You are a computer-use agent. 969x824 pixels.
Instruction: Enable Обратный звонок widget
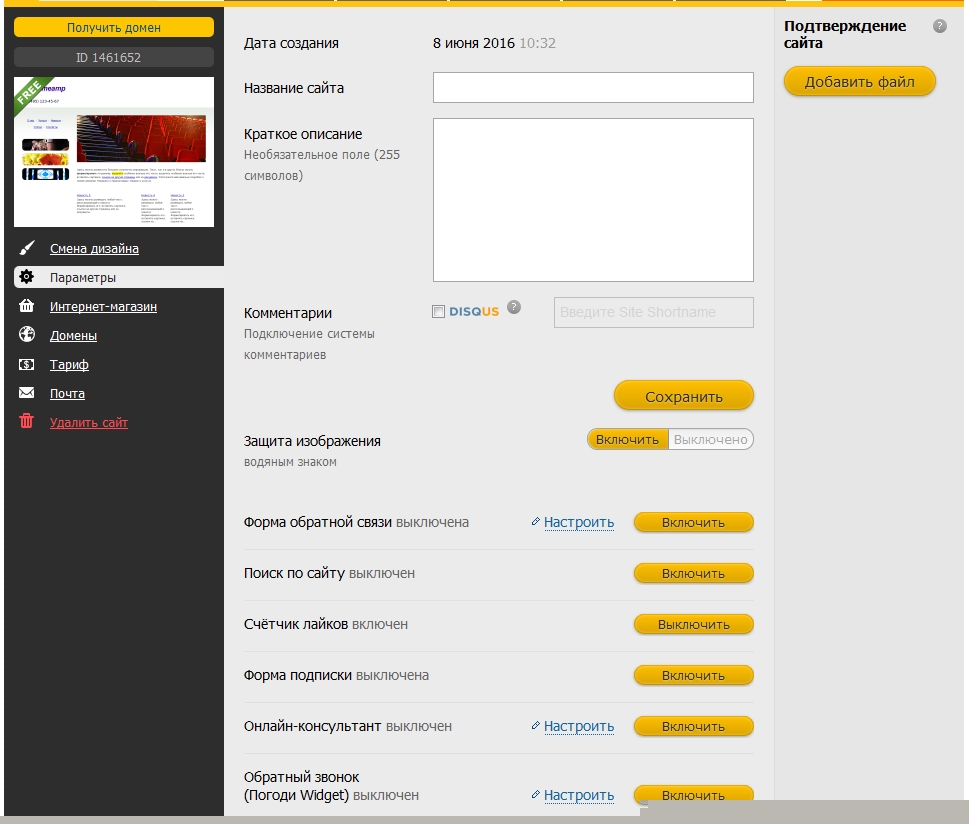tap(693, 794)
